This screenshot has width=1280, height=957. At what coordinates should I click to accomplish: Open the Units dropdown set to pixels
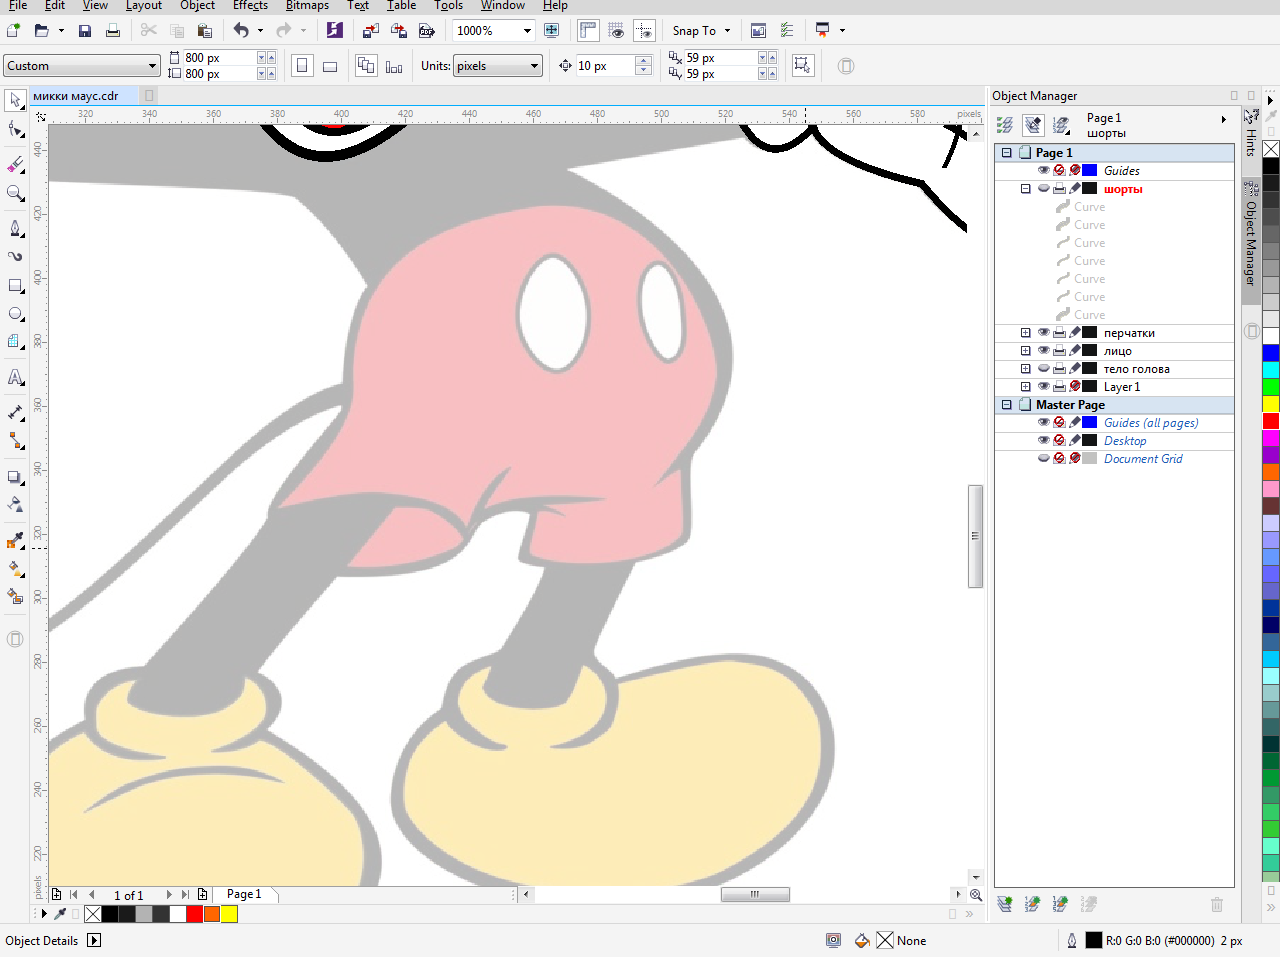(534, 66)
